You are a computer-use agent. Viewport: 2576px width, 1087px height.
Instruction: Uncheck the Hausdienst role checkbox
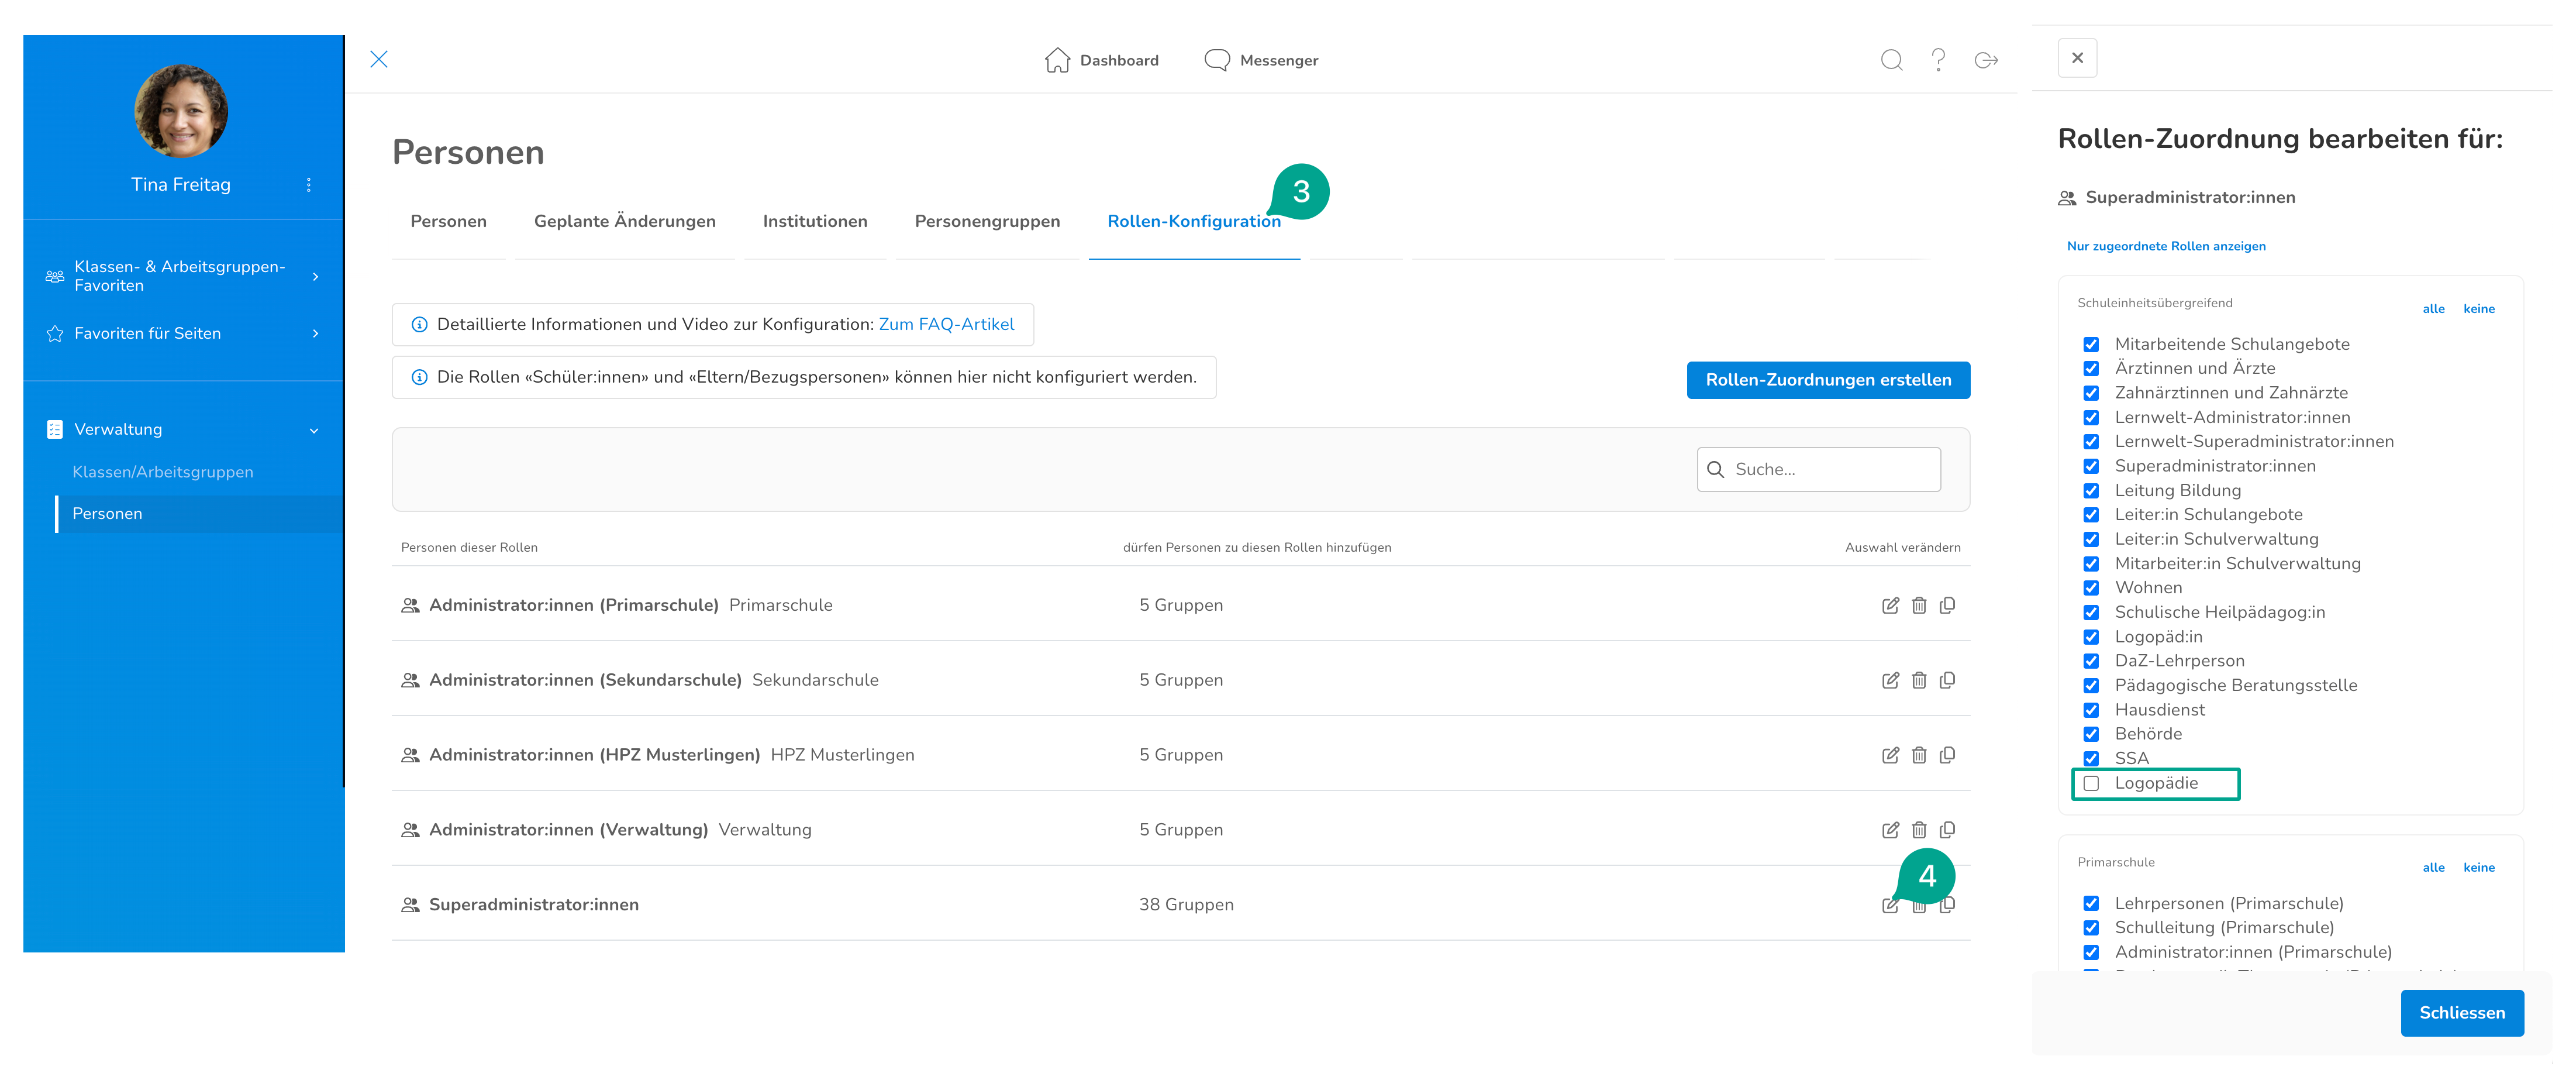pyautogui.click(x=2091, y=710)
